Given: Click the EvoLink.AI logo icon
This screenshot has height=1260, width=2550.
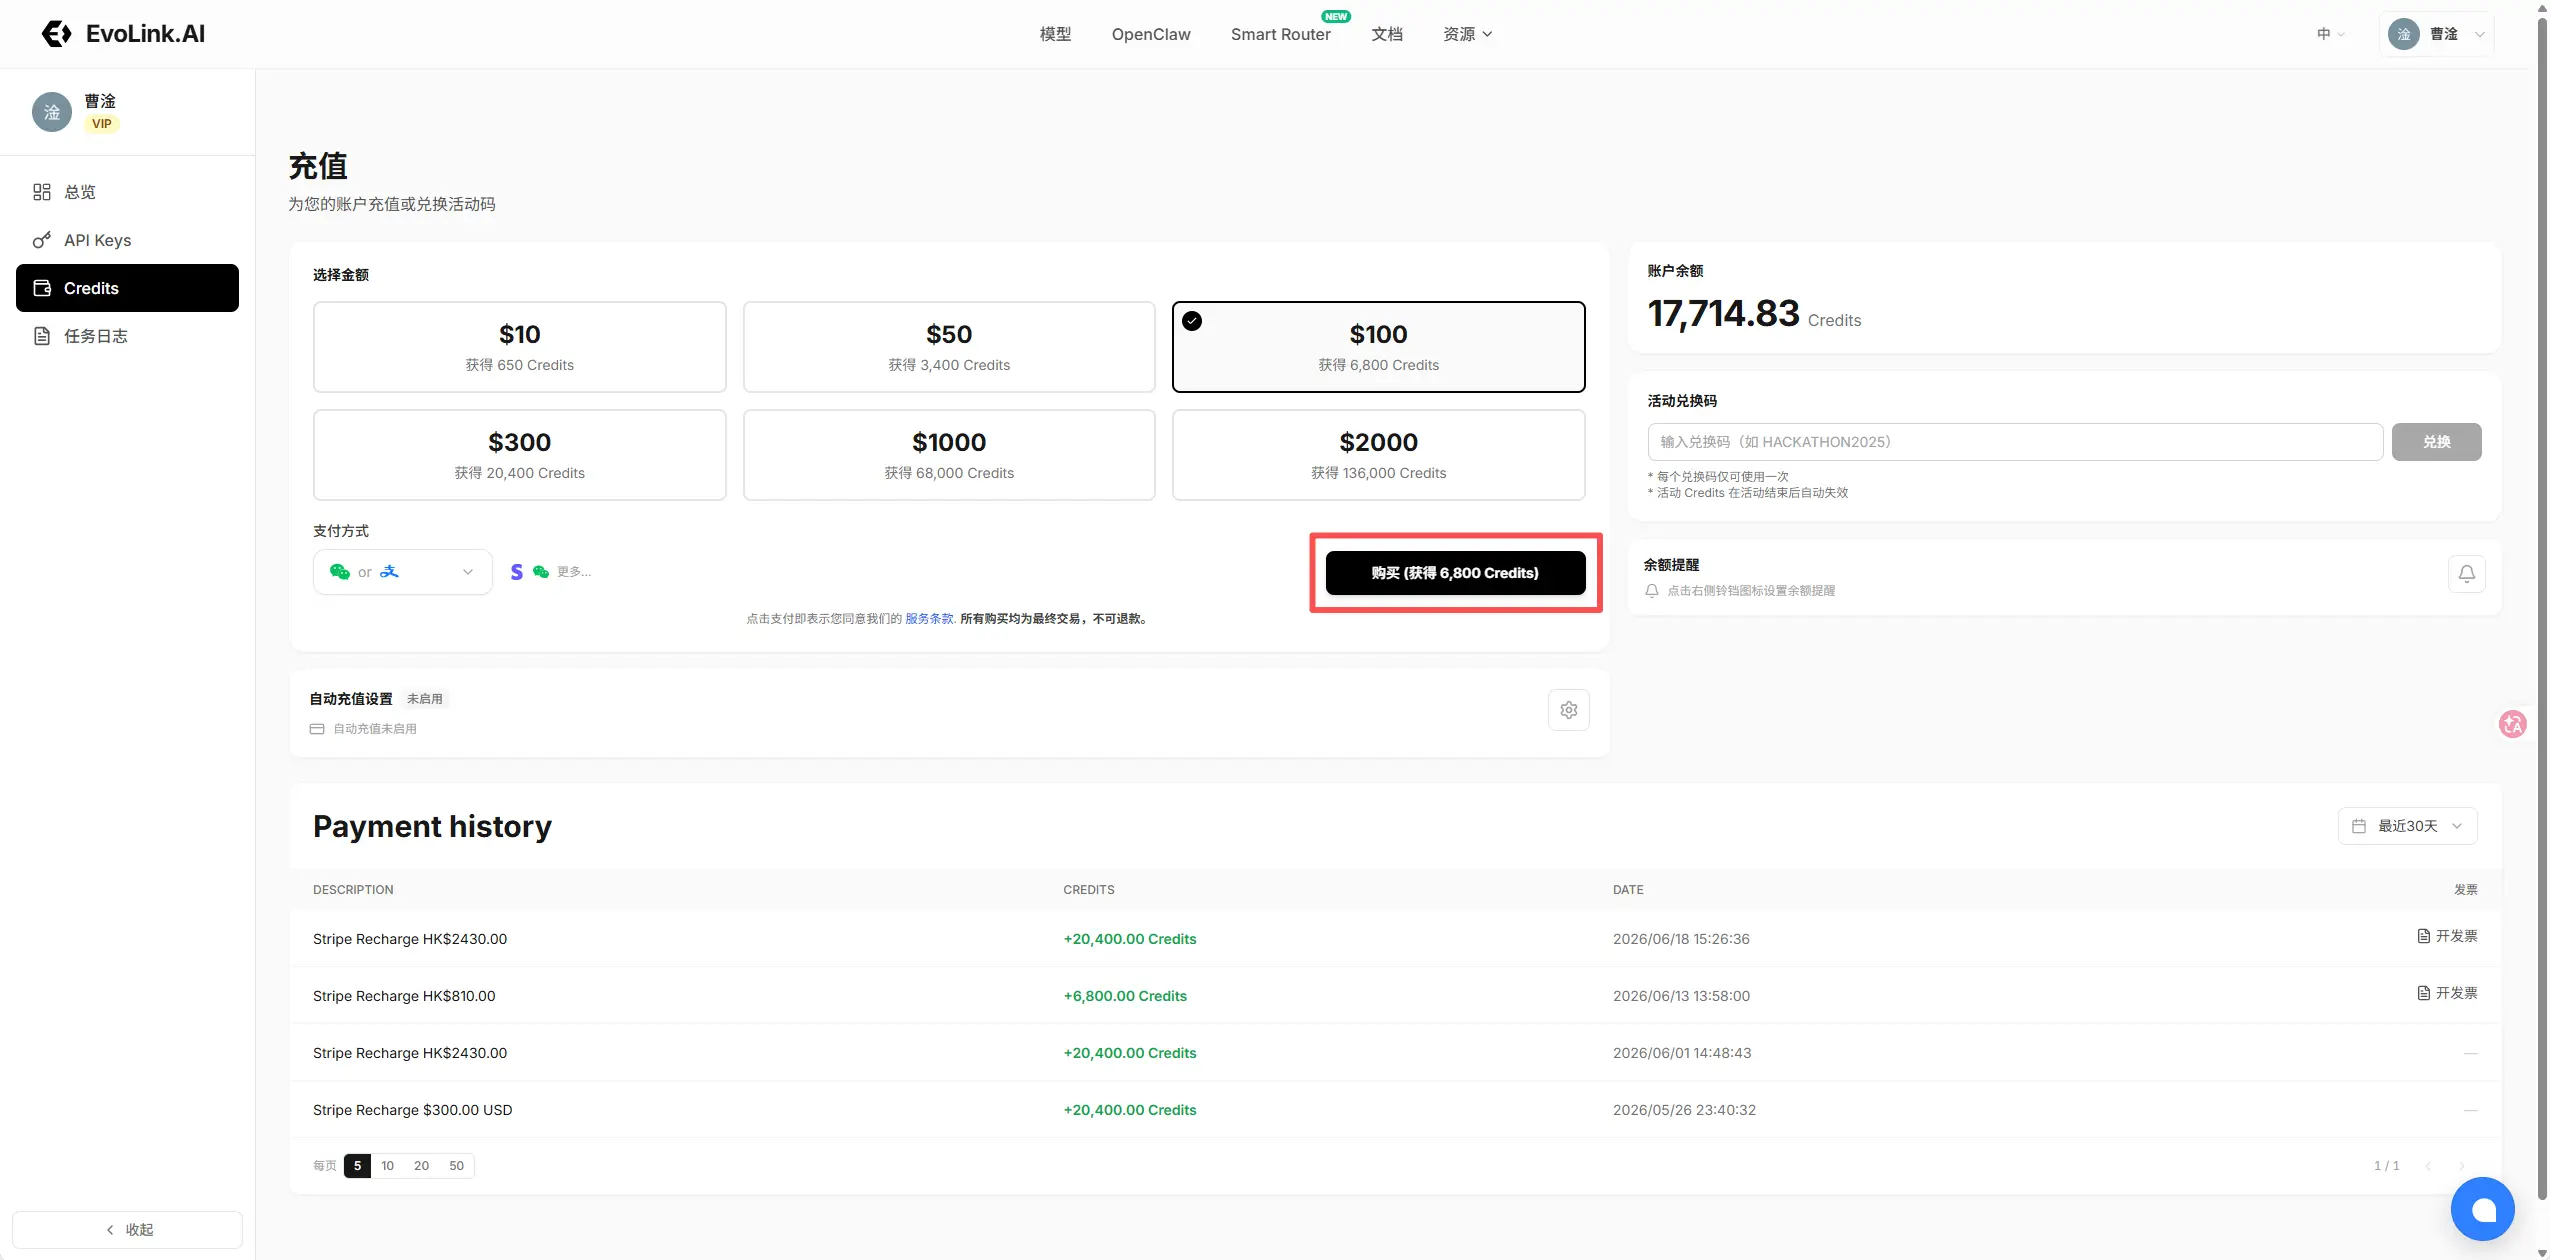Looking at the screenshot, I should (56, 34).
